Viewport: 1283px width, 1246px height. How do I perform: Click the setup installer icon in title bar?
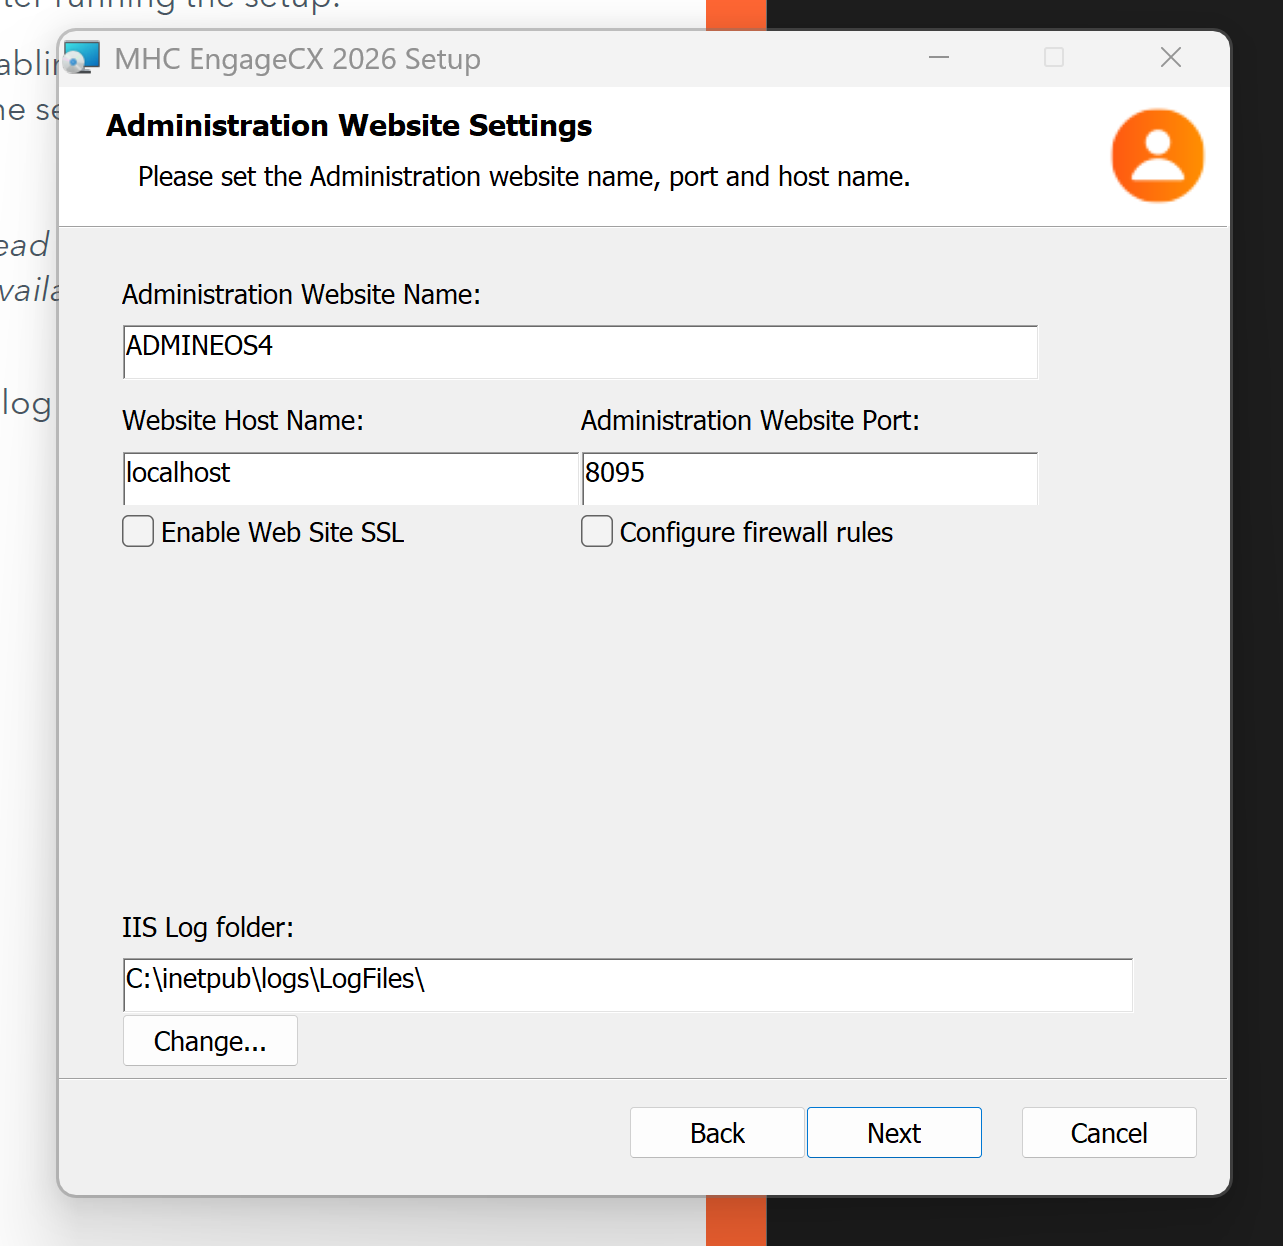point(82,58)
